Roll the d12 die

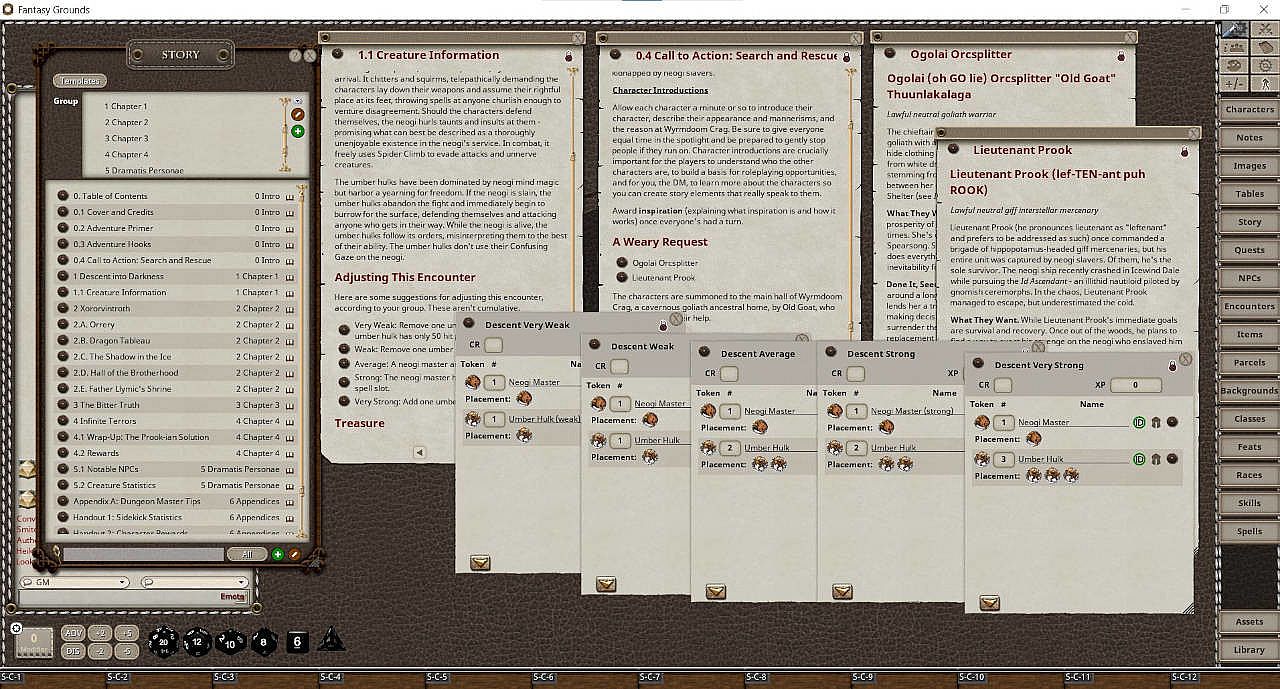[196, 641]
